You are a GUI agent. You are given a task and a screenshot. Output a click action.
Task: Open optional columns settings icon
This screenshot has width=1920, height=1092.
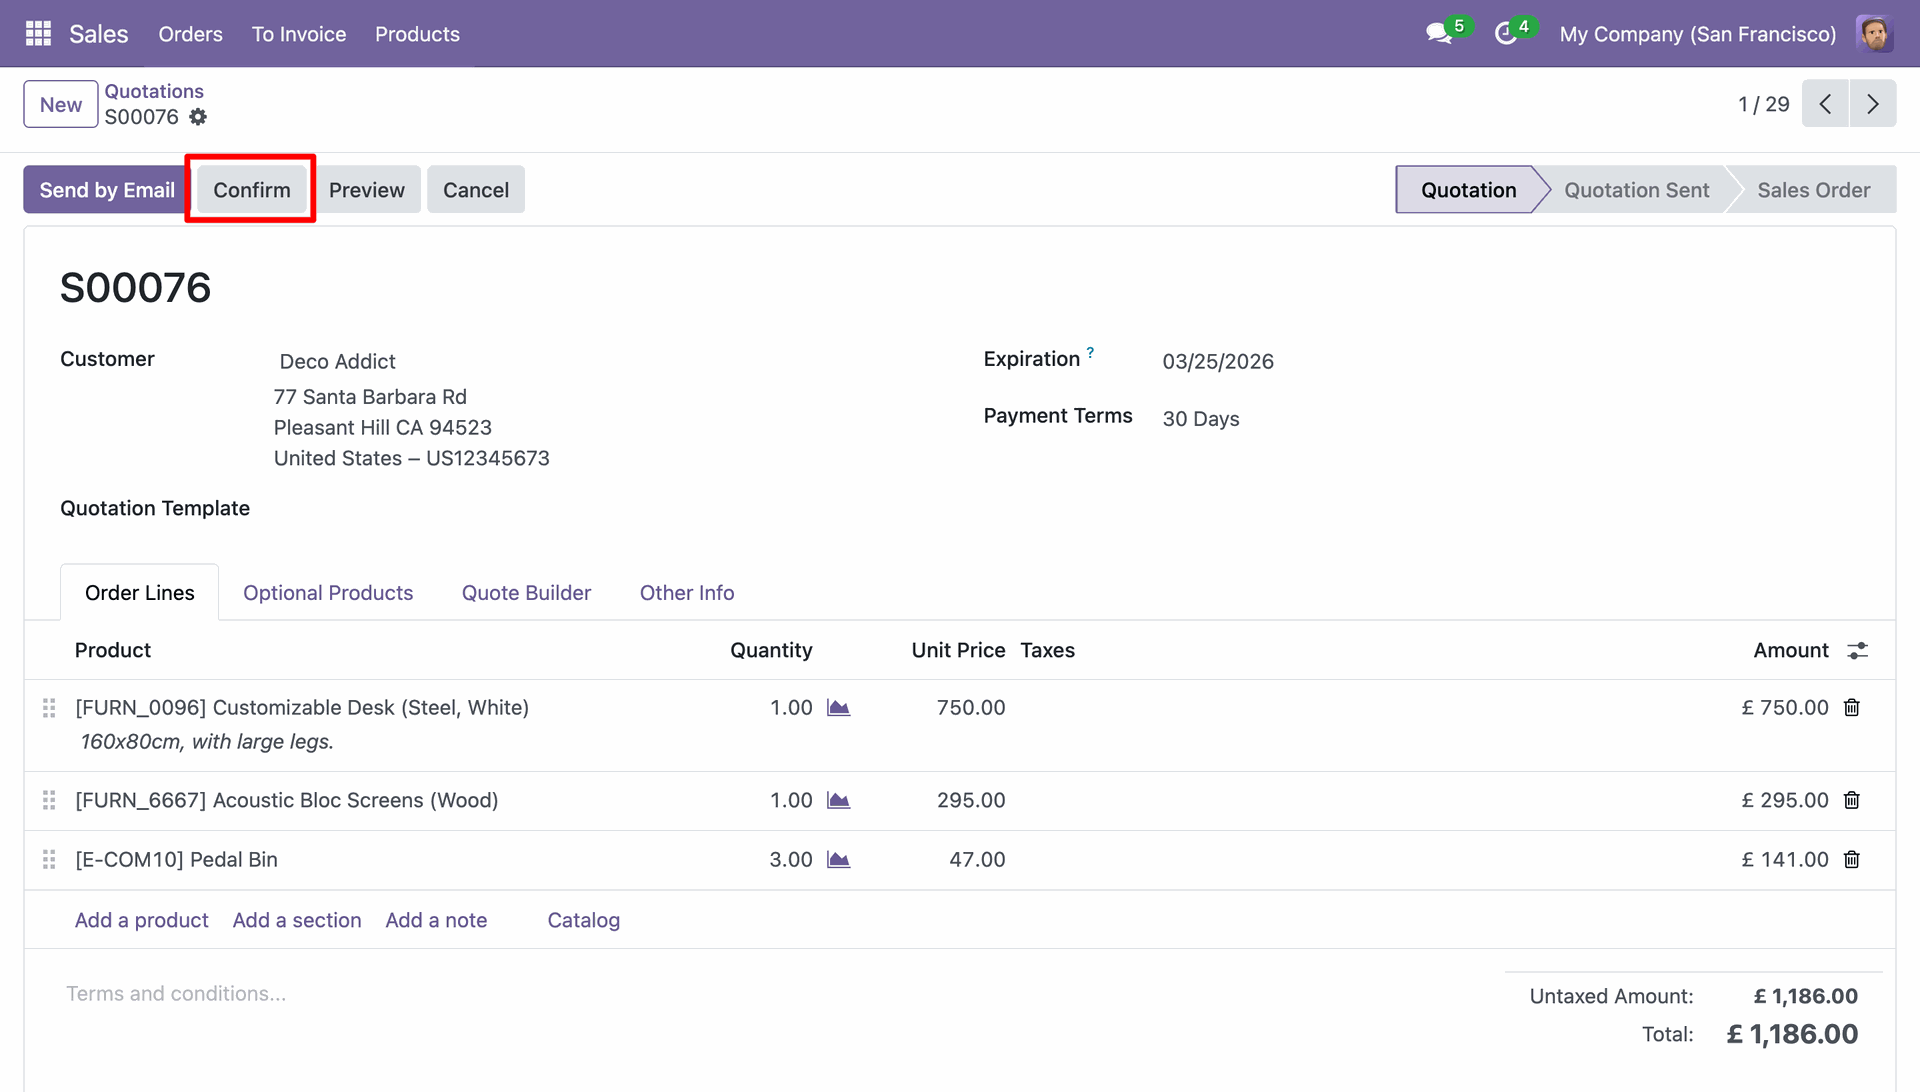point(1857,651)
